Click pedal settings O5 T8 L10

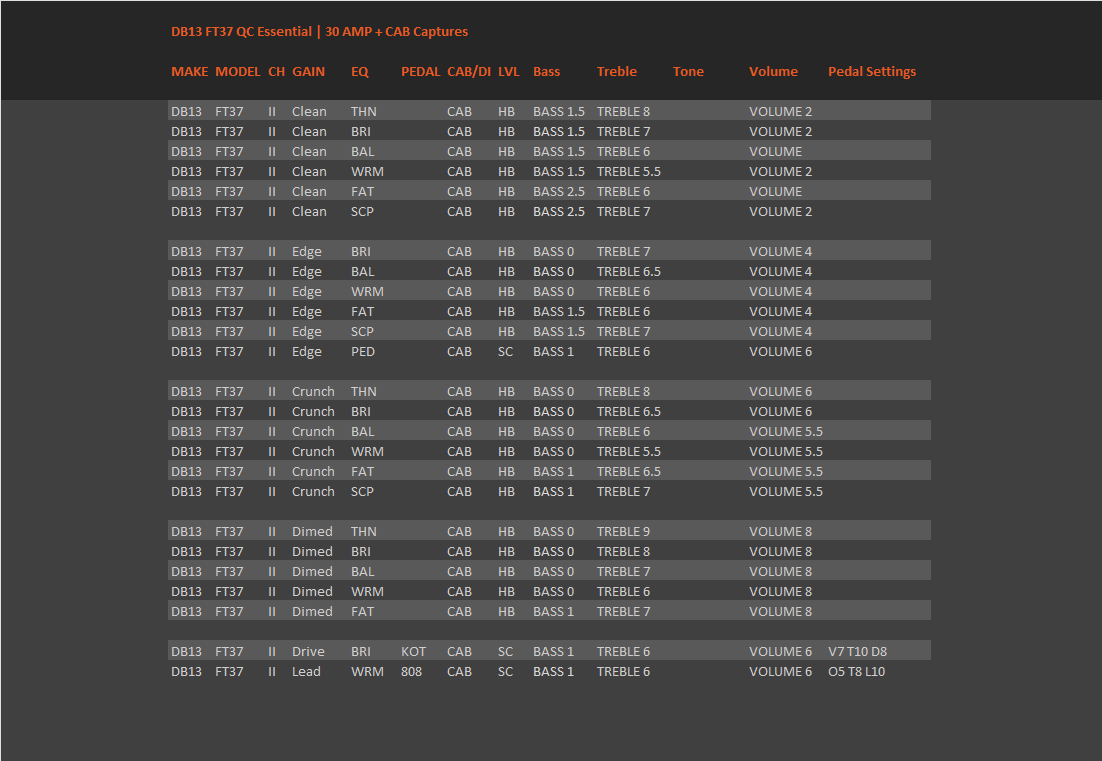click(x=856, y=671)
